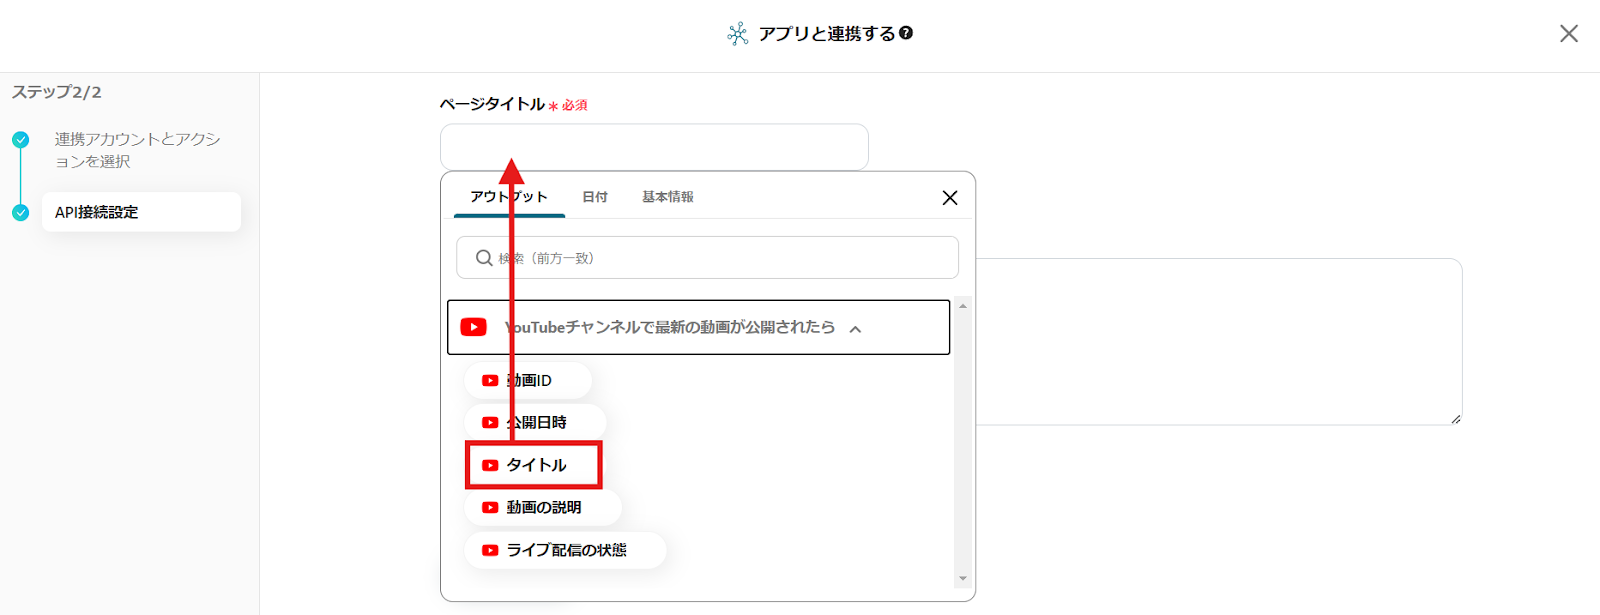Click the help question mark icon
This screenshot has width=1600, height=615.
point(906,33)
